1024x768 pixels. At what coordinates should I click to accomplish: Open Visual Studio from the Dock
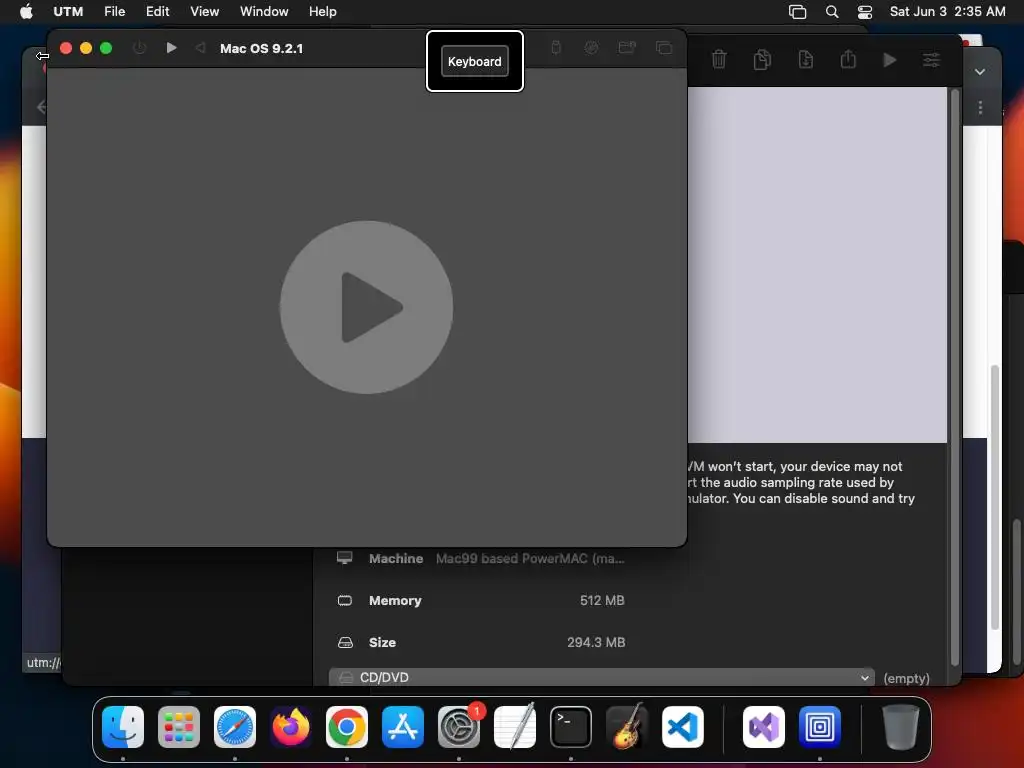pos(763,726)
